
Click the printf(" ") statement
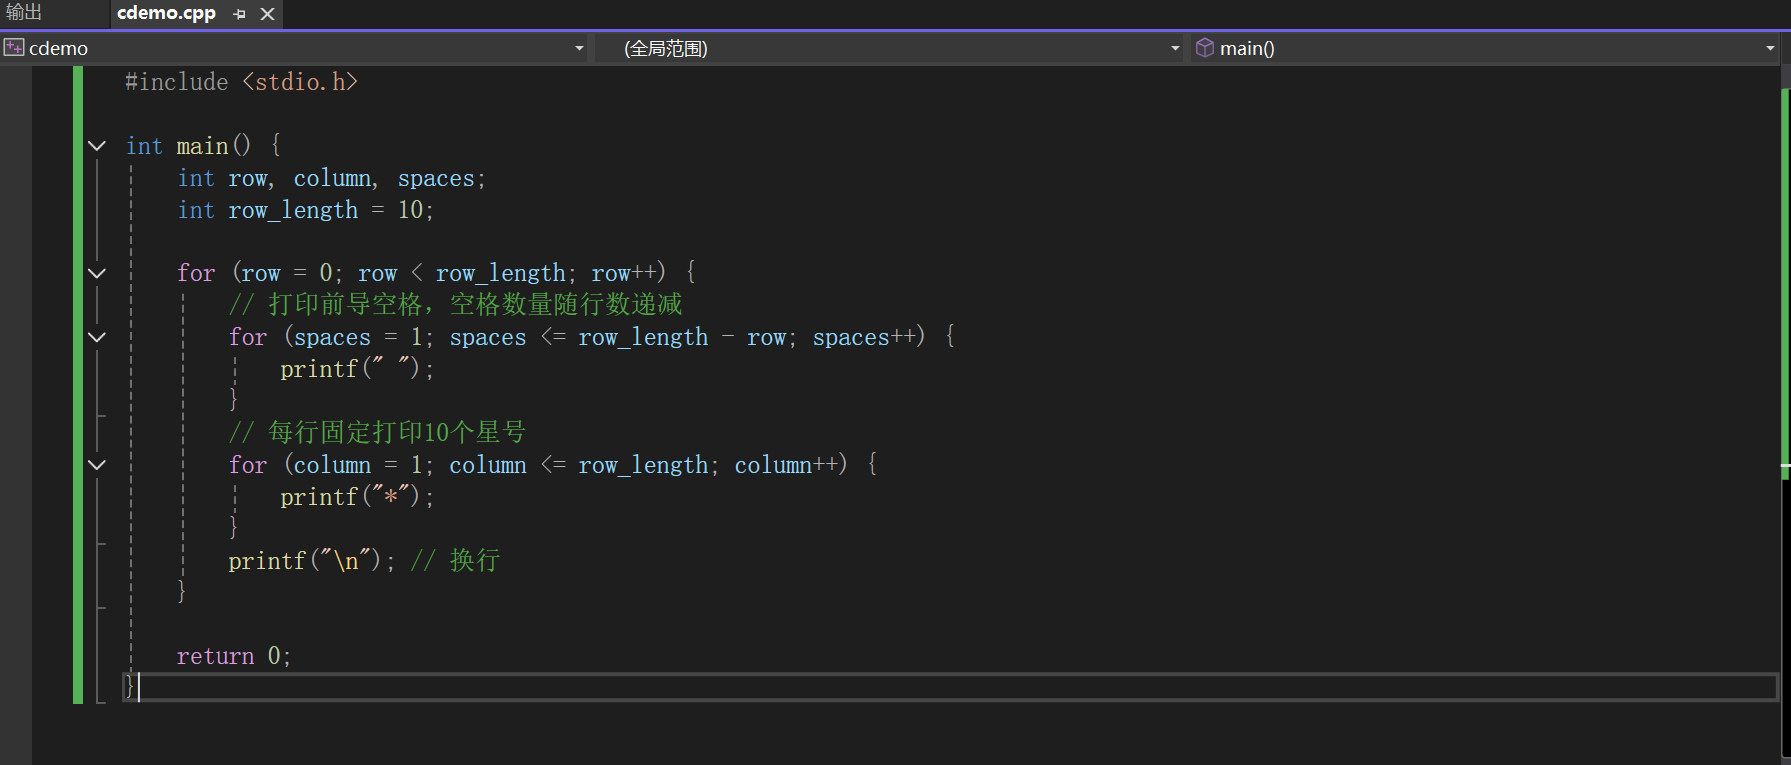(x=357, y=369)
